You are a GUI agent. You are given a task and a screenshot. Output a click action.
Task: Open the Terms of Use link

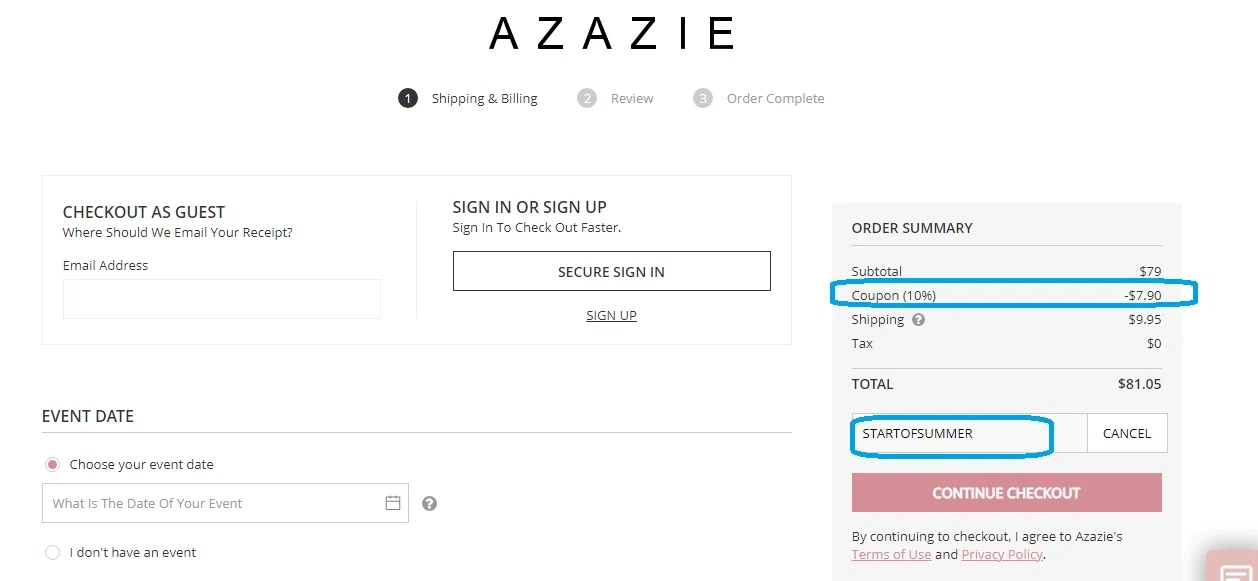coord(891,554)
